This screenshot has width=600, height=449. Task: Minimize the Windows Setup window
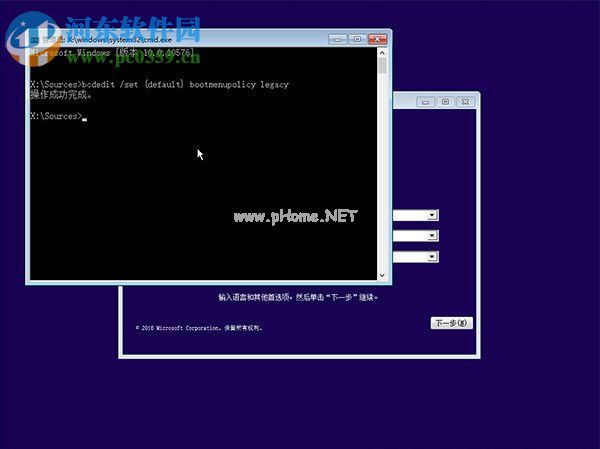pos(426,102)
